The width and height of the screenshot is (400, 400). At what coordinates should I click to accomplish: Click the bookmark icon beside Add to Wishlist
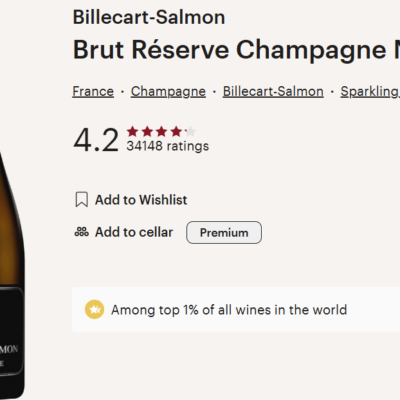point(82,200)
